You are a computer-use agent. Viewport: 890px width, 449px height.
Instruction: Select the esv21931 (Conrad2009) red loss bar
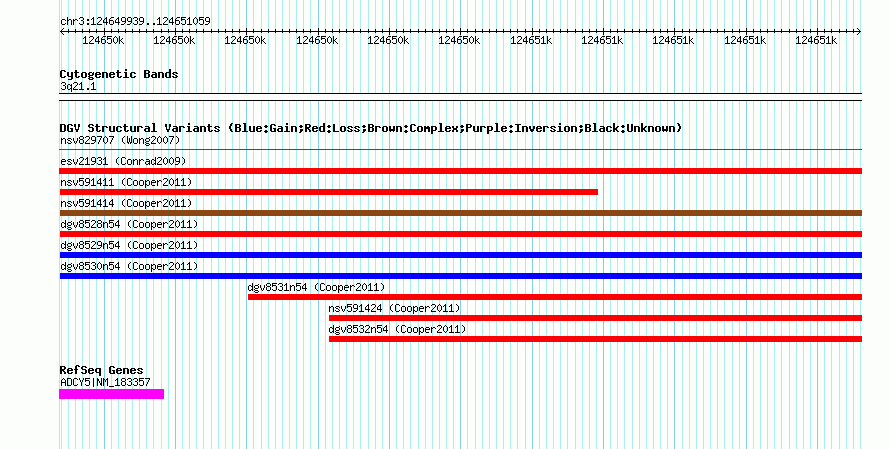tap(460, 171)
